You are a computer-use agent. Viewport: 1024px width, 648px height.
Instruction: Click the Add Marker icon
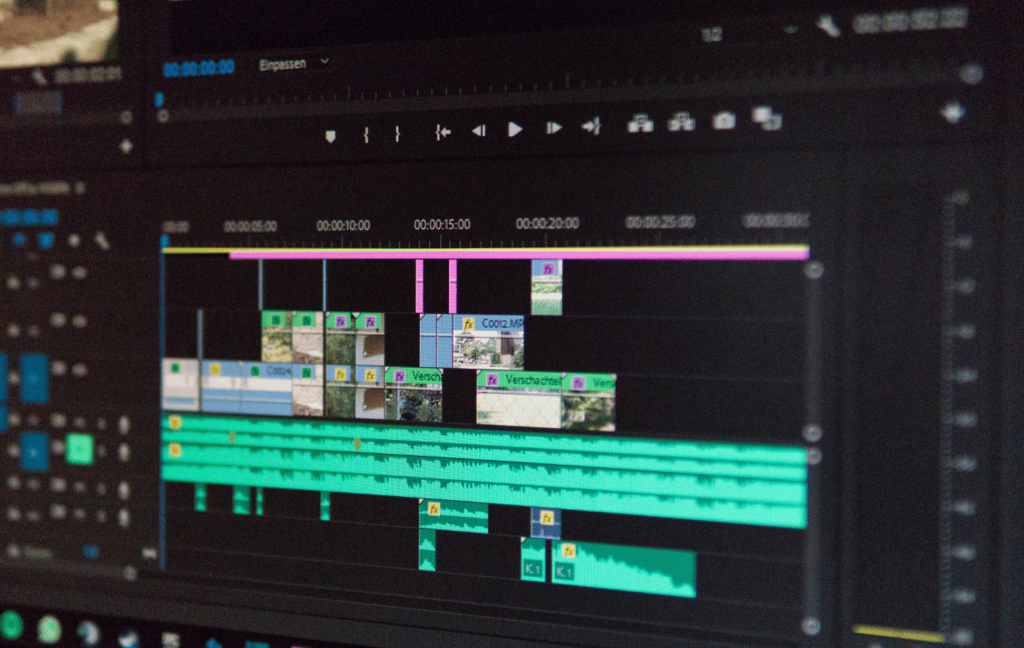(330, 136)
